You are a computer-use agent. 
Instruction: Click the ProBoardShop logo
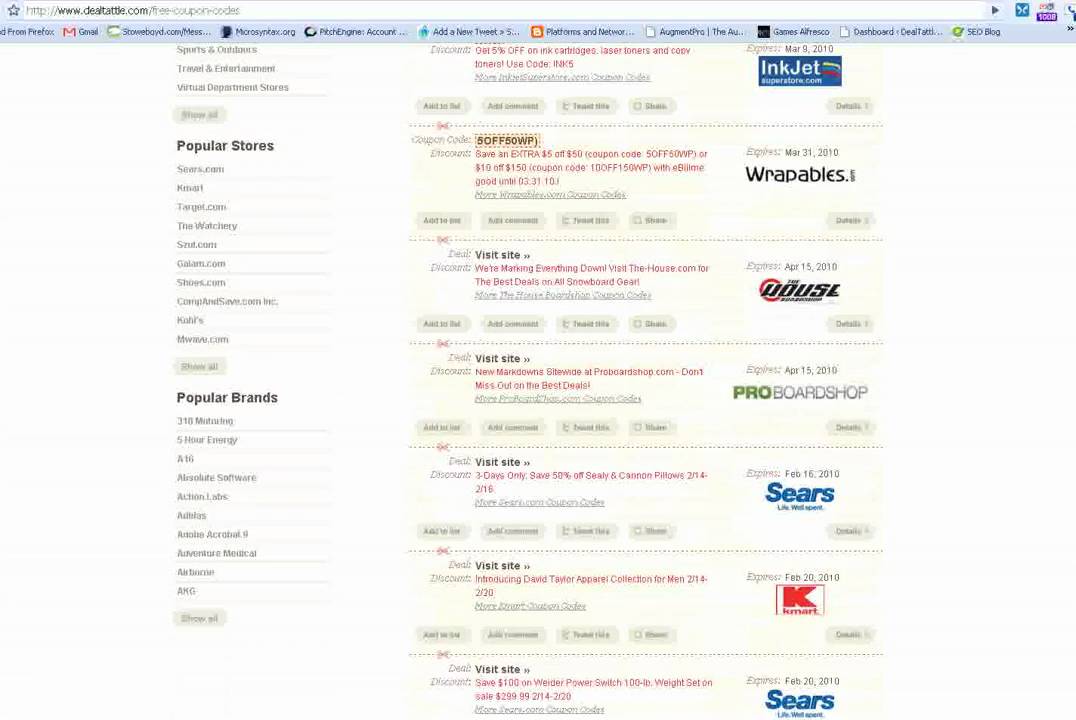pos(800,393)
